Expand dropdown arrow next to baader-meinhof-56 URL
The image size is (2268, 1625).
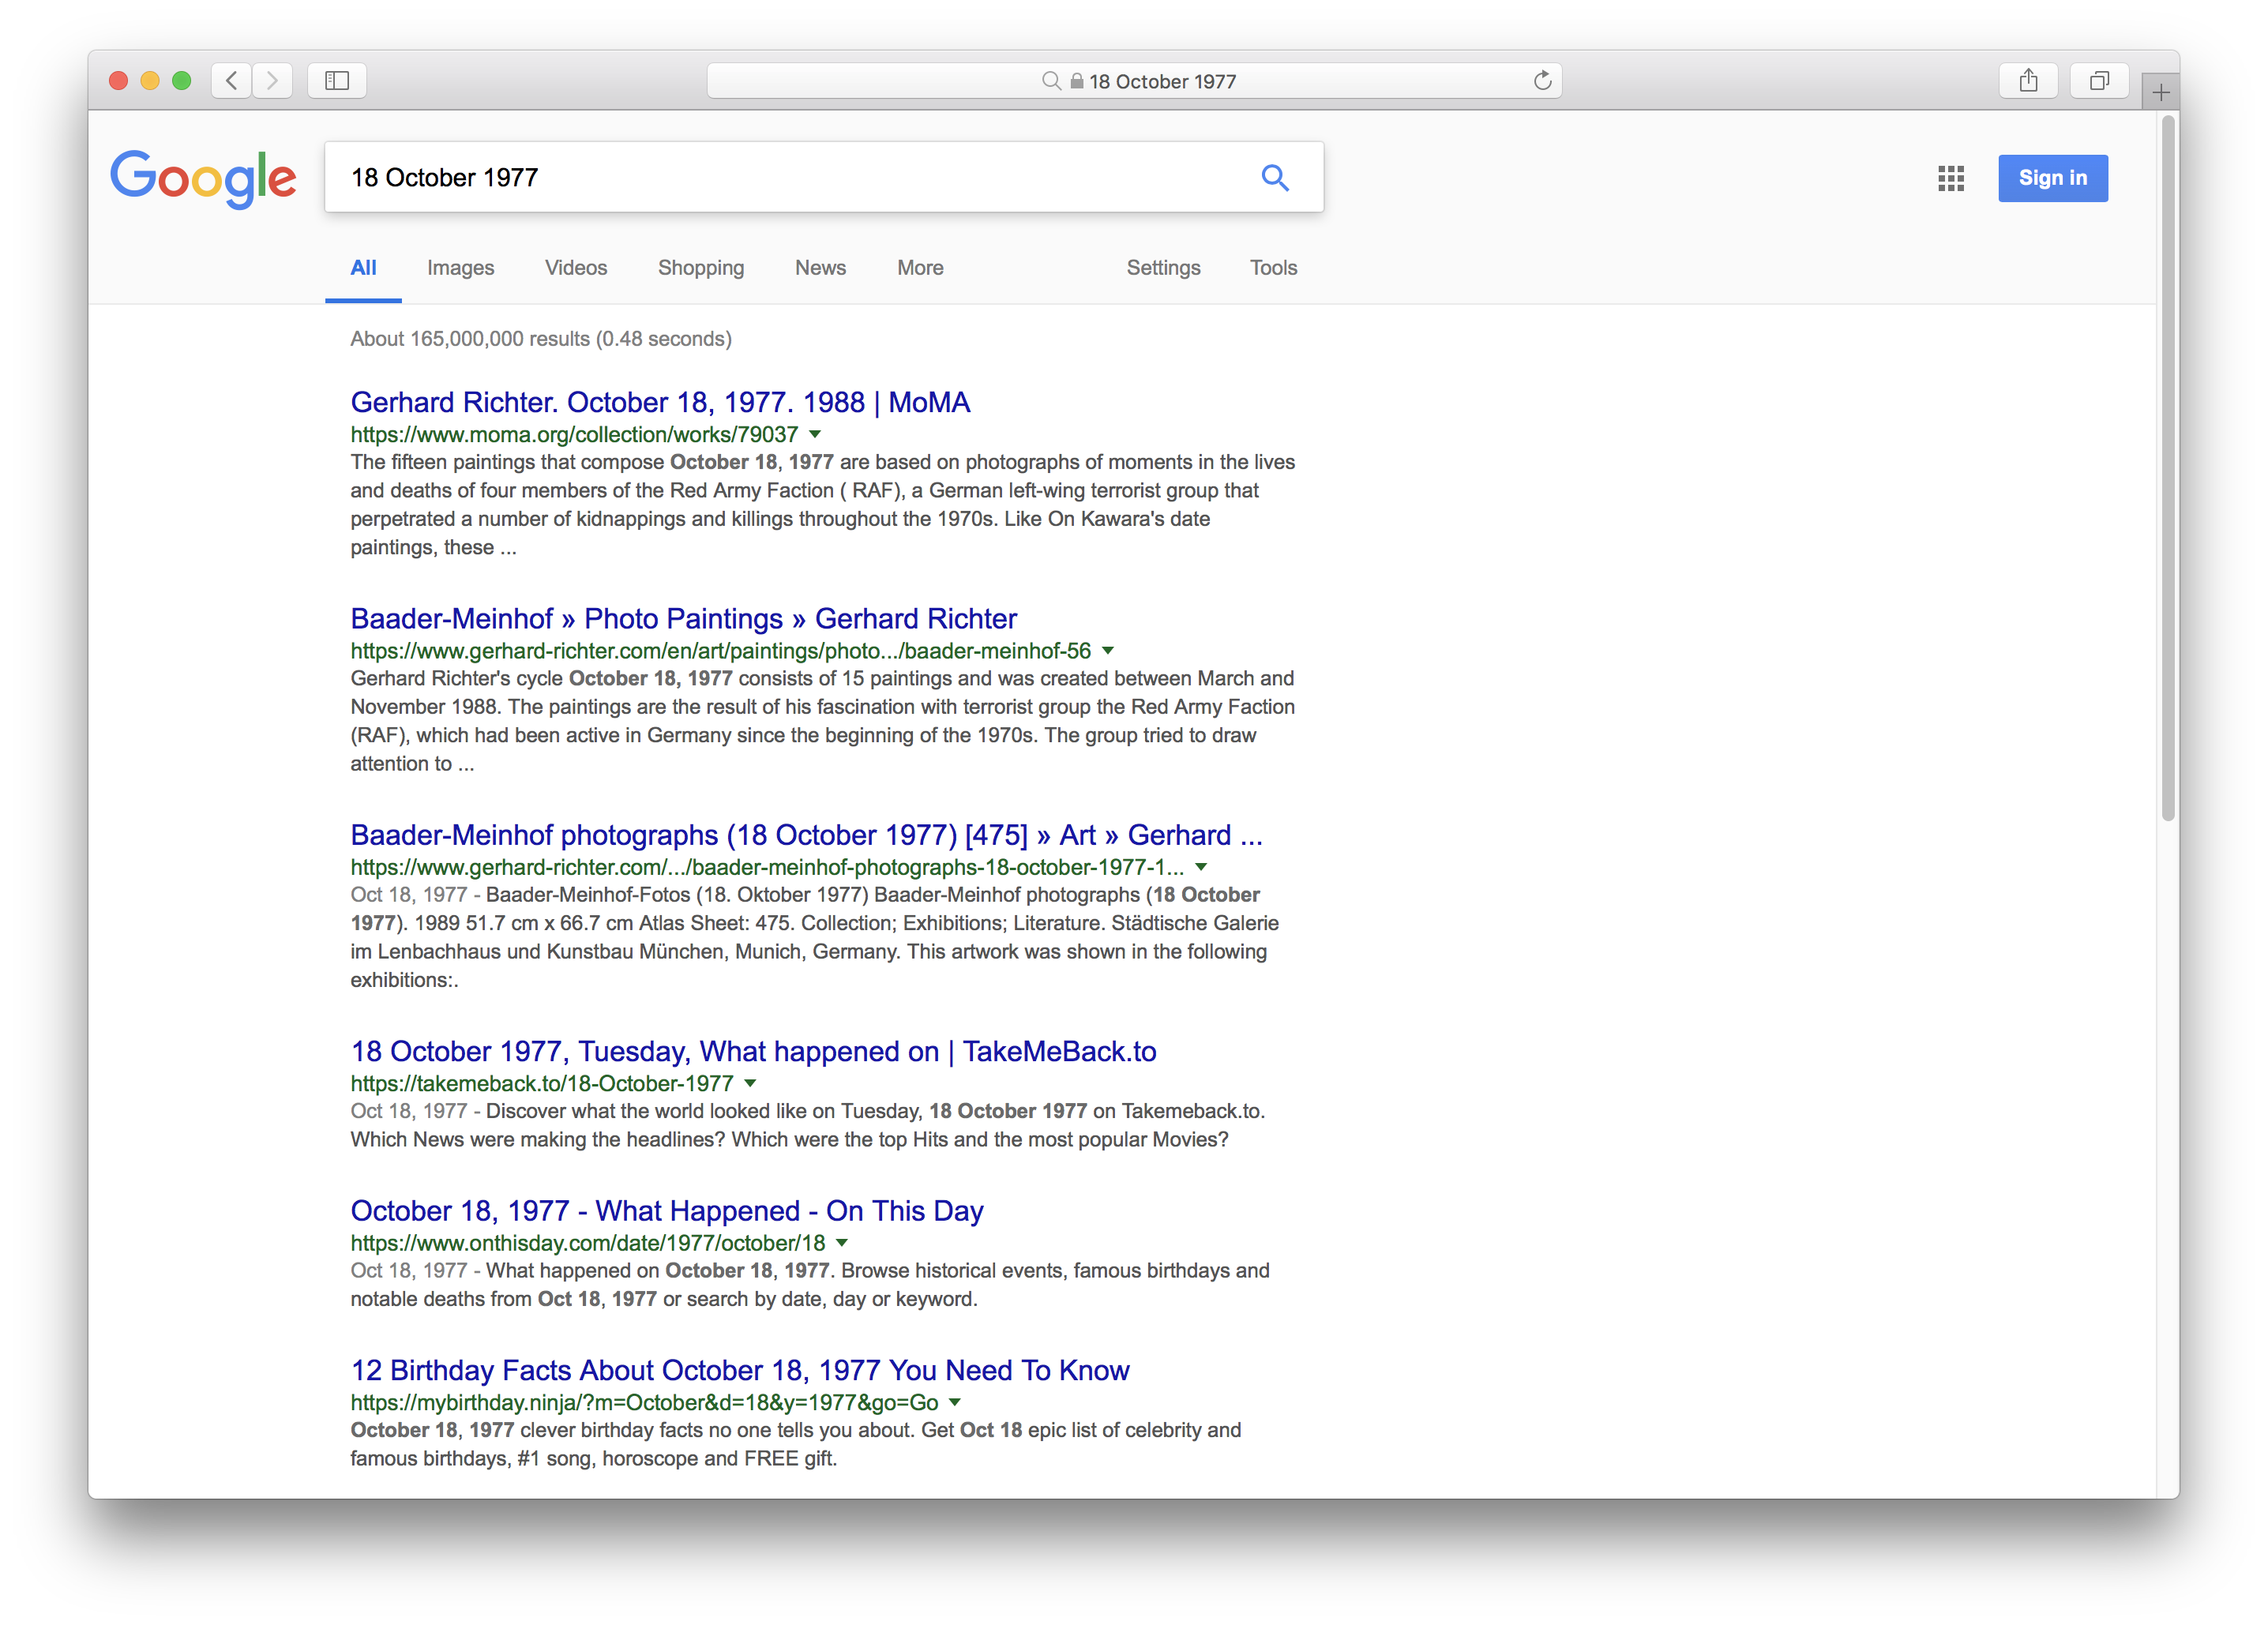point(1108,650)
